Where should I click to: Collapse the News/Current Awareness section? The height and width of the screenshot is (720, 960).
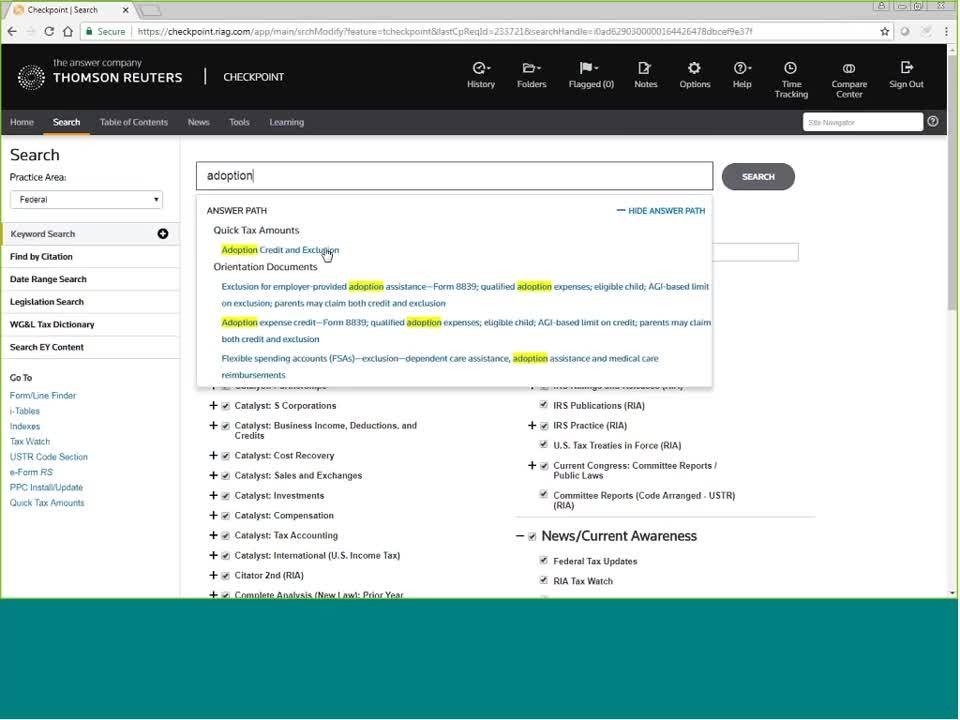click(520, 536)
